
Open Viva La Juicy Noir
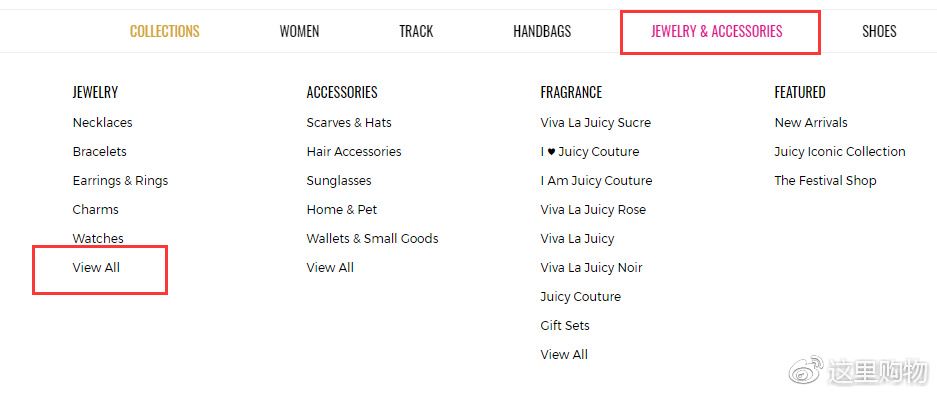pos(592,267)
